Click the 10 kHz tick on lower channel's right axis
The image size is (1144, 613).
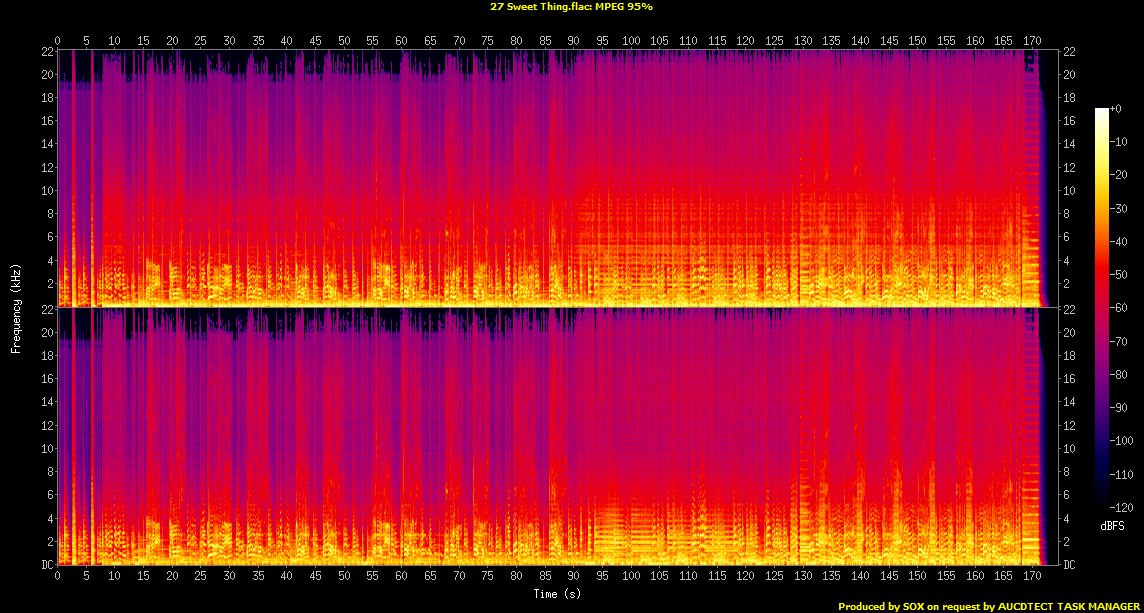click(x=1069, y=448)
